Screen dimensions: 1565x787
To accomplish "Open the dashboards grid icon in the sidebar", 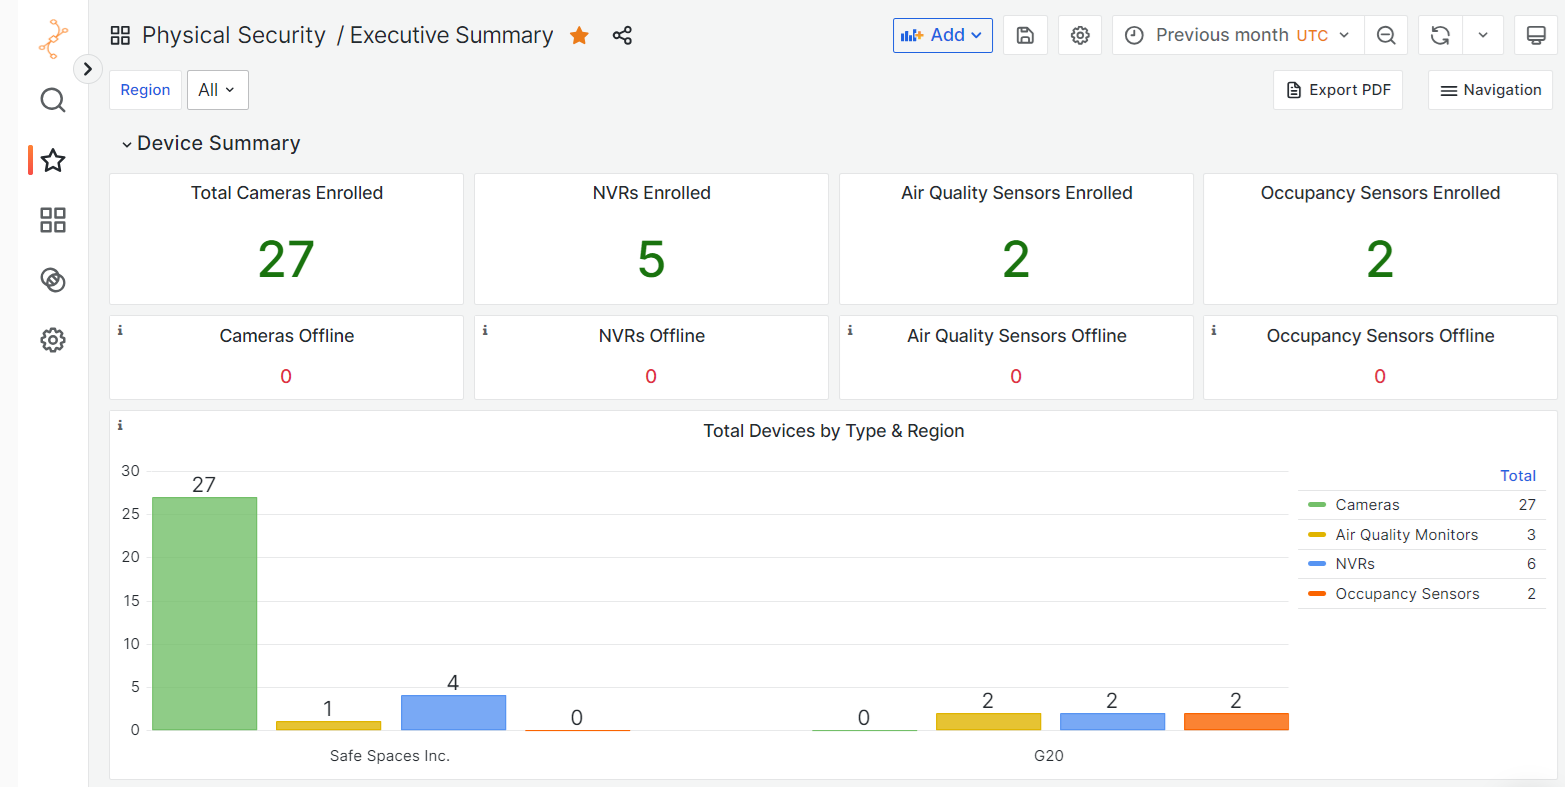I will click(x=53, y=220).
